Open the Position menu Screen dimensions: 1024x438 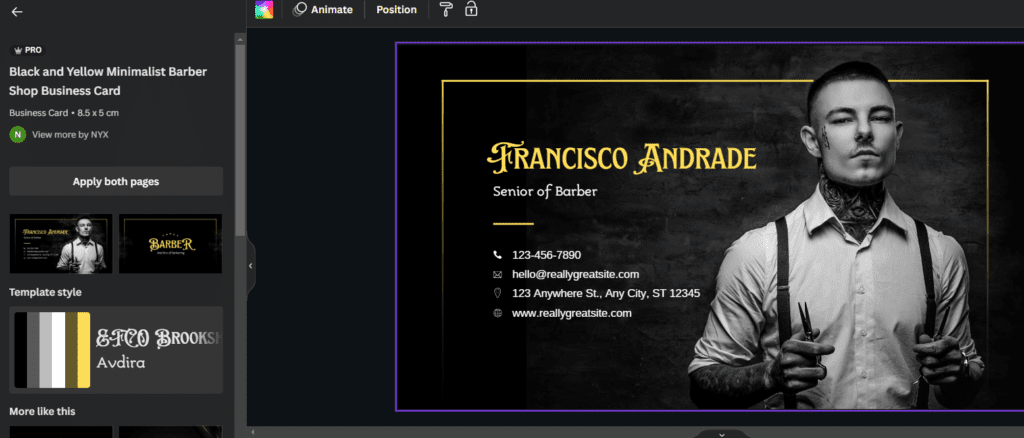(x=396, y=10)
